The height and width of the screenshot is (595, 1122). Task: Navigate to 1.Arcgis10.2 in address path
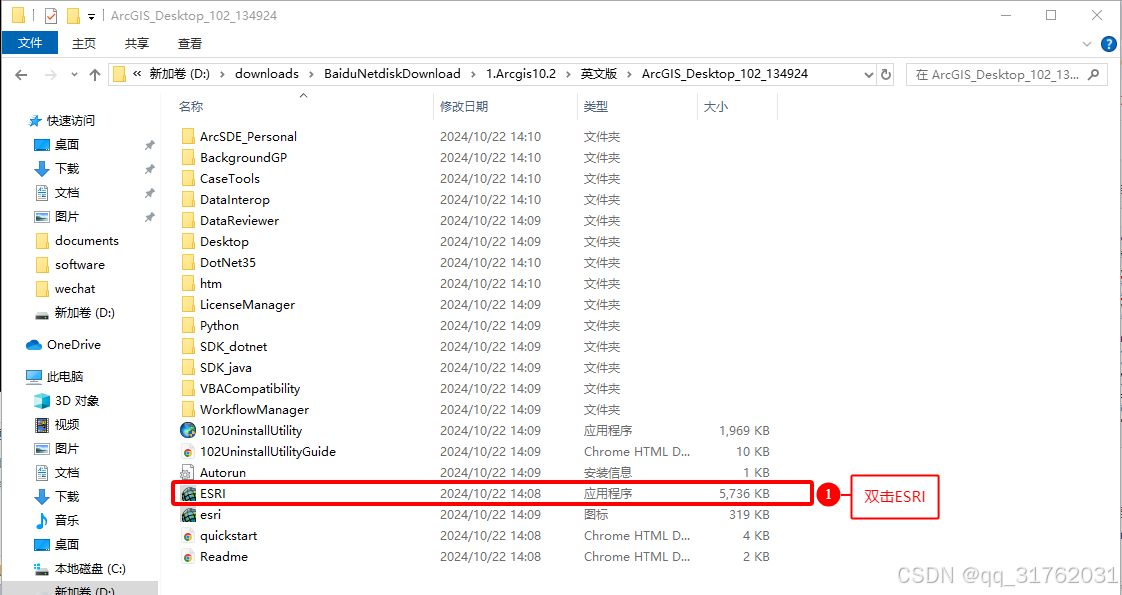coord(521,74)
